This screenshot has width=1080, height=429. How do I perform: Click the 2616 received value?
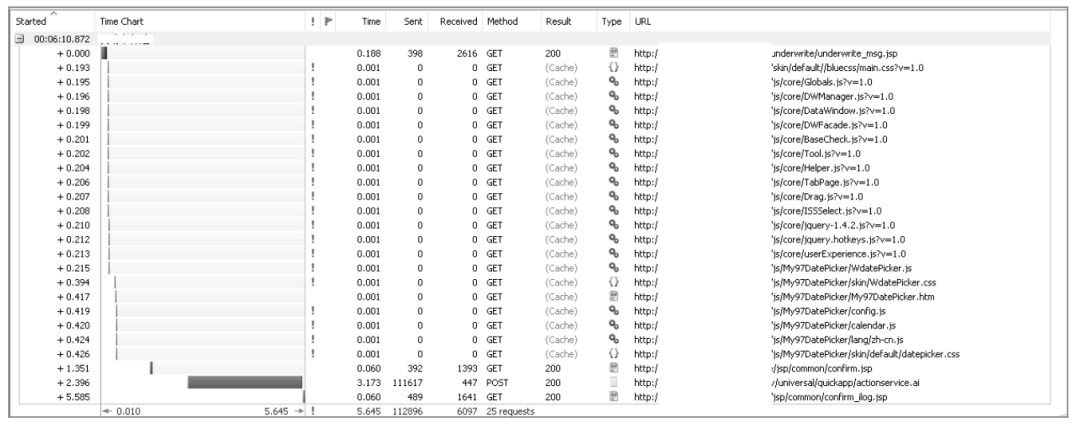tap(467, 53)
